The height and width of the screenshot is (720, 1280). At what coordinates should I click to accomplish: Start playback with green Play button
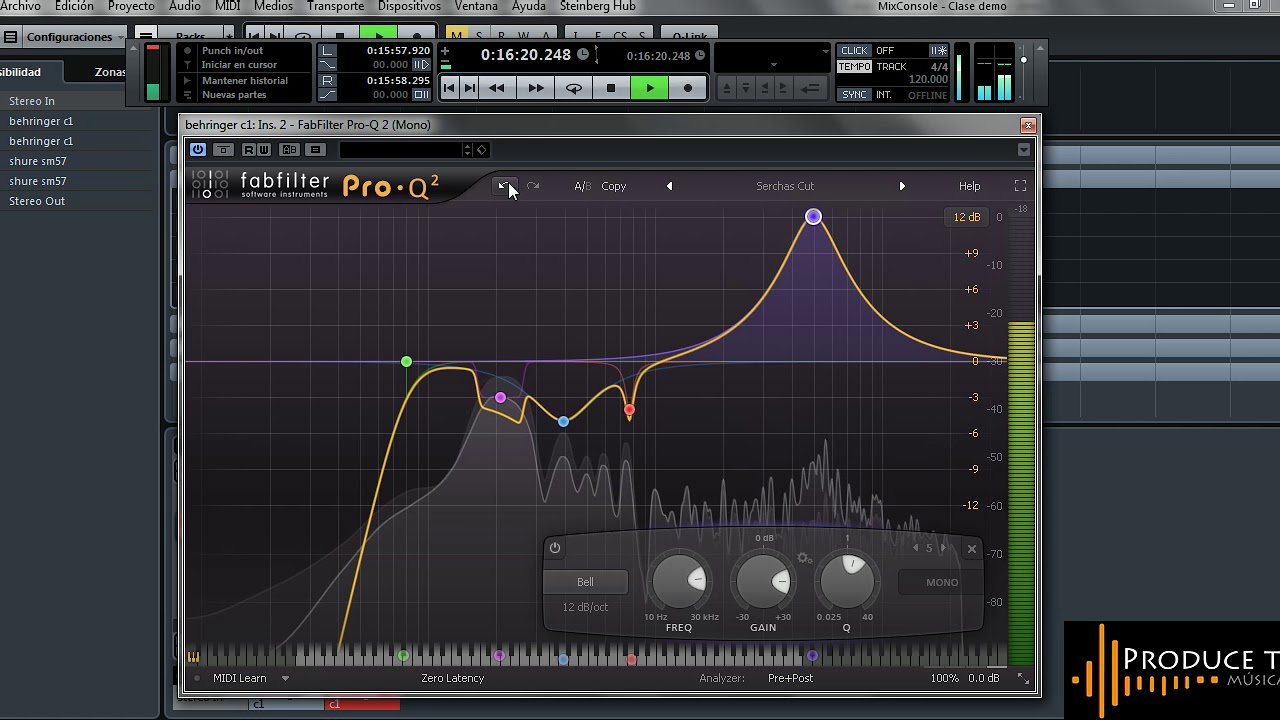[x=650, y=88]
